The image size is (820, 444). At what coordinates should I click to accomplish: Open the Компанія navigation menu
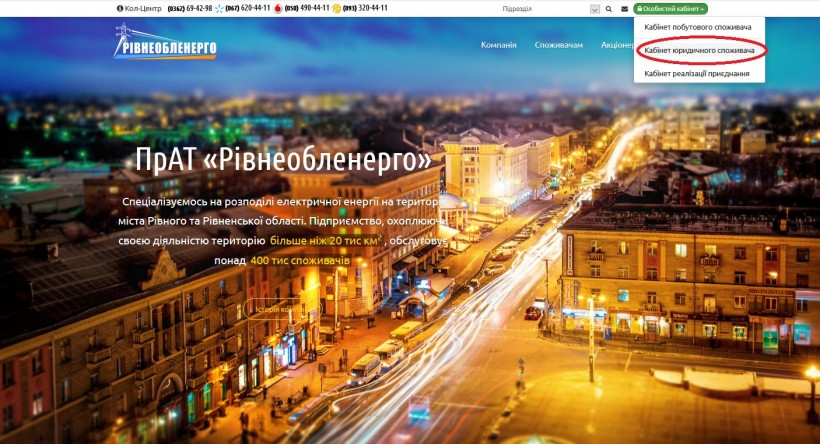pyautogui.click(x=498, y=45)
